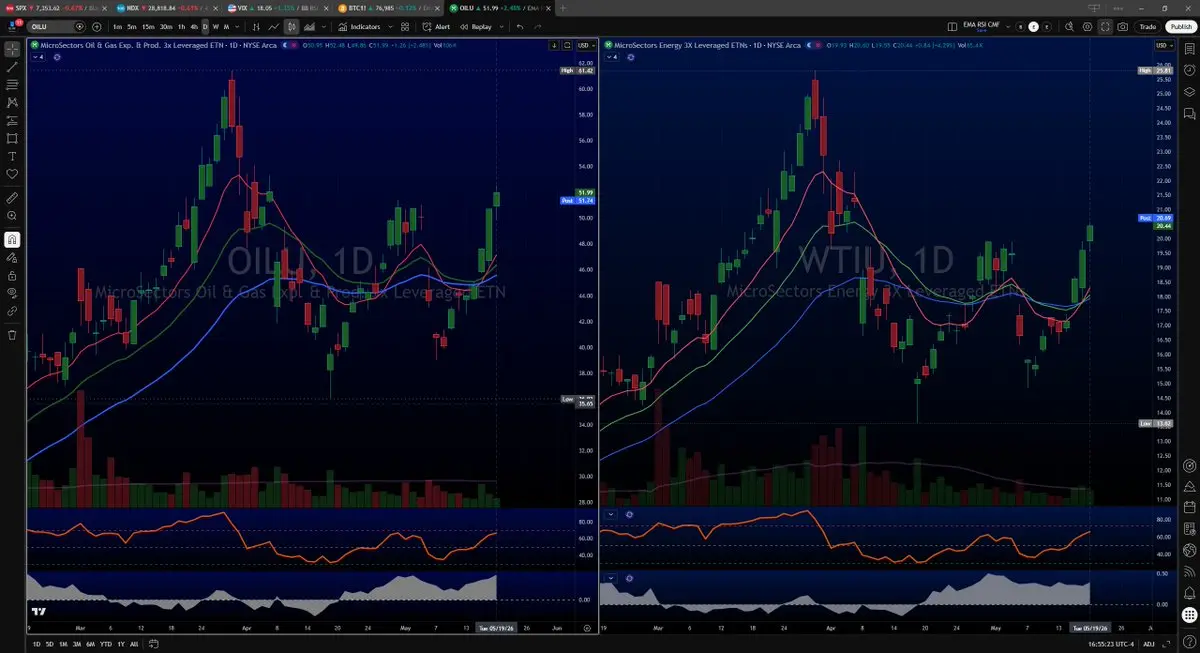The image size is (1200, 653).
Task: Toggle hide all drawings eye icon
Action: (x=12, y=293)
